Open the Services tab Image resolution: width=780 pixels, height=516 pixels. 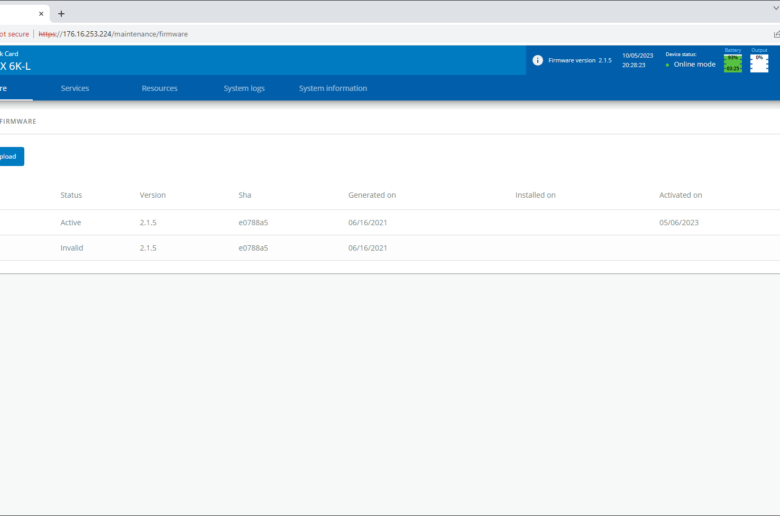(75, 88)
